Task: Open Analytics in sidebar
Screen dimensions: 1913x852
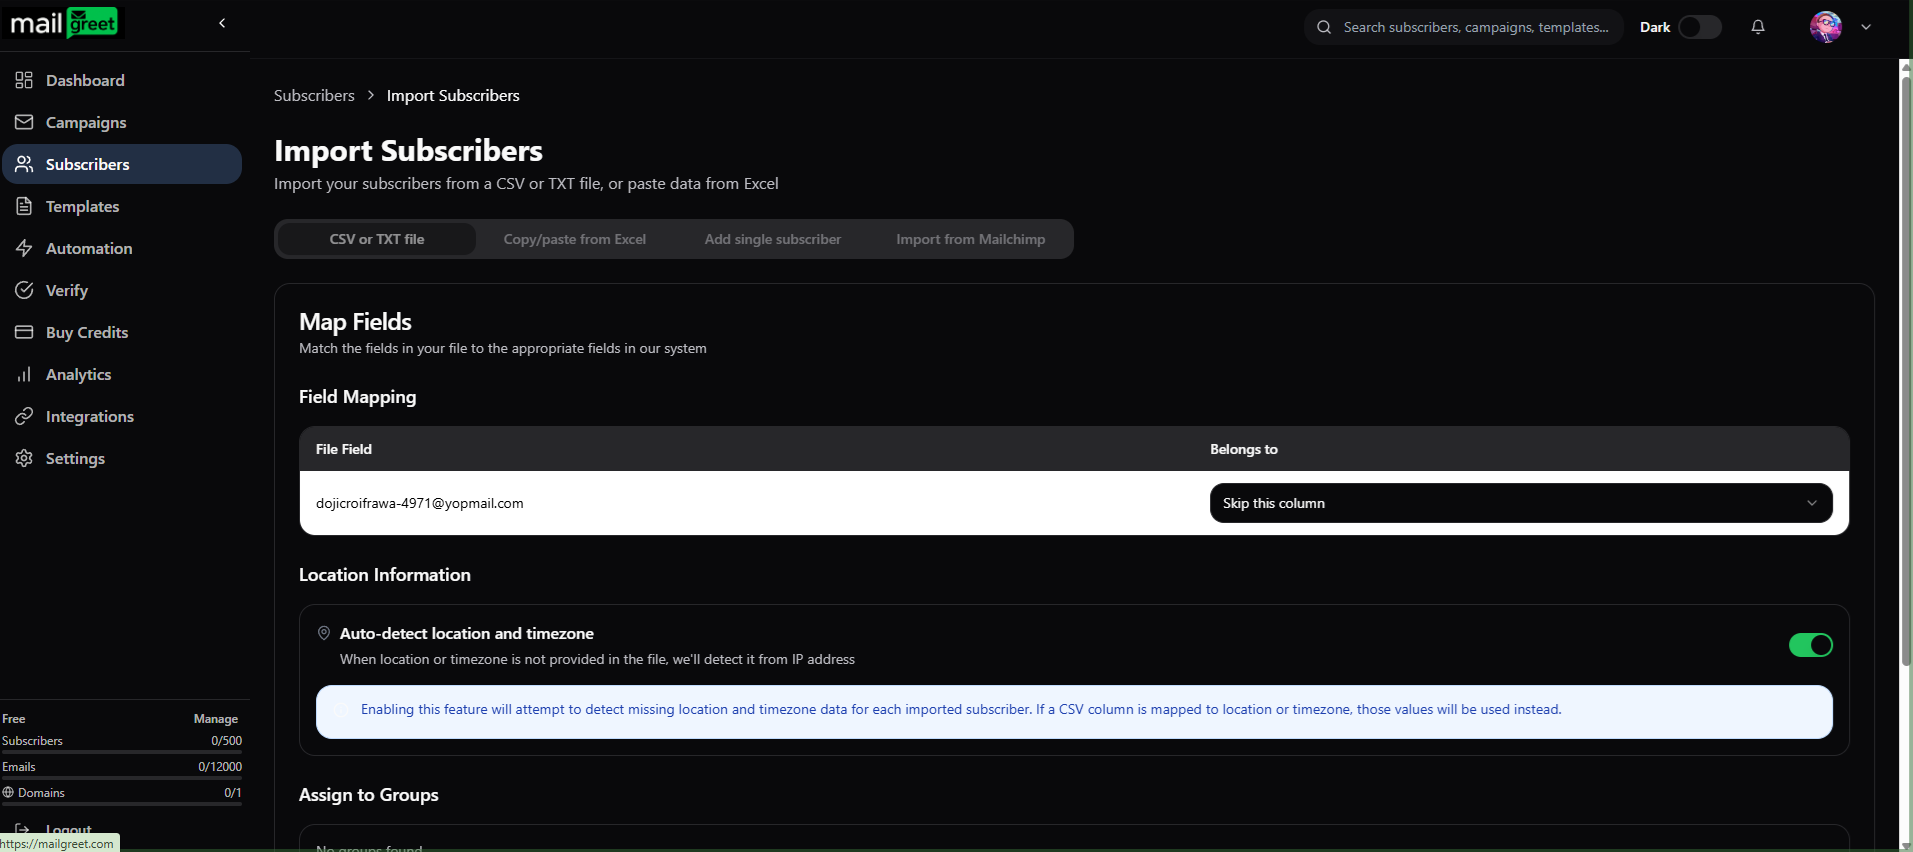Action: coord(122,374)
